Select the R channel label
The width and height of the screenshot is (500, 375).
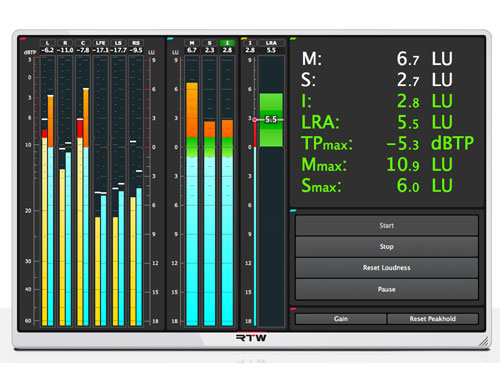[x=65, y=43]
